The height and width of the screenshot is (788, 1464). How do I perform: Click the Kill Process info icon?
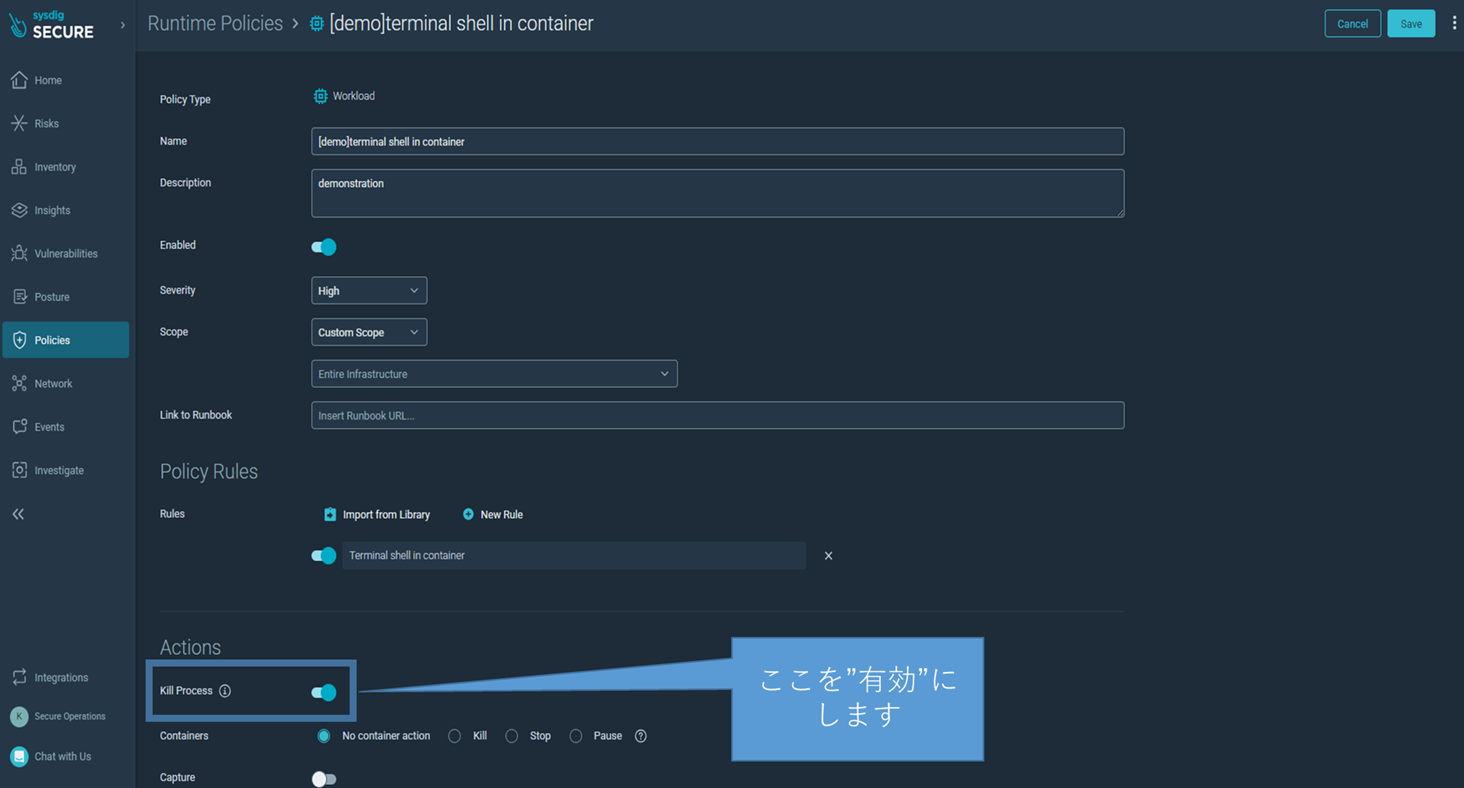225,691
